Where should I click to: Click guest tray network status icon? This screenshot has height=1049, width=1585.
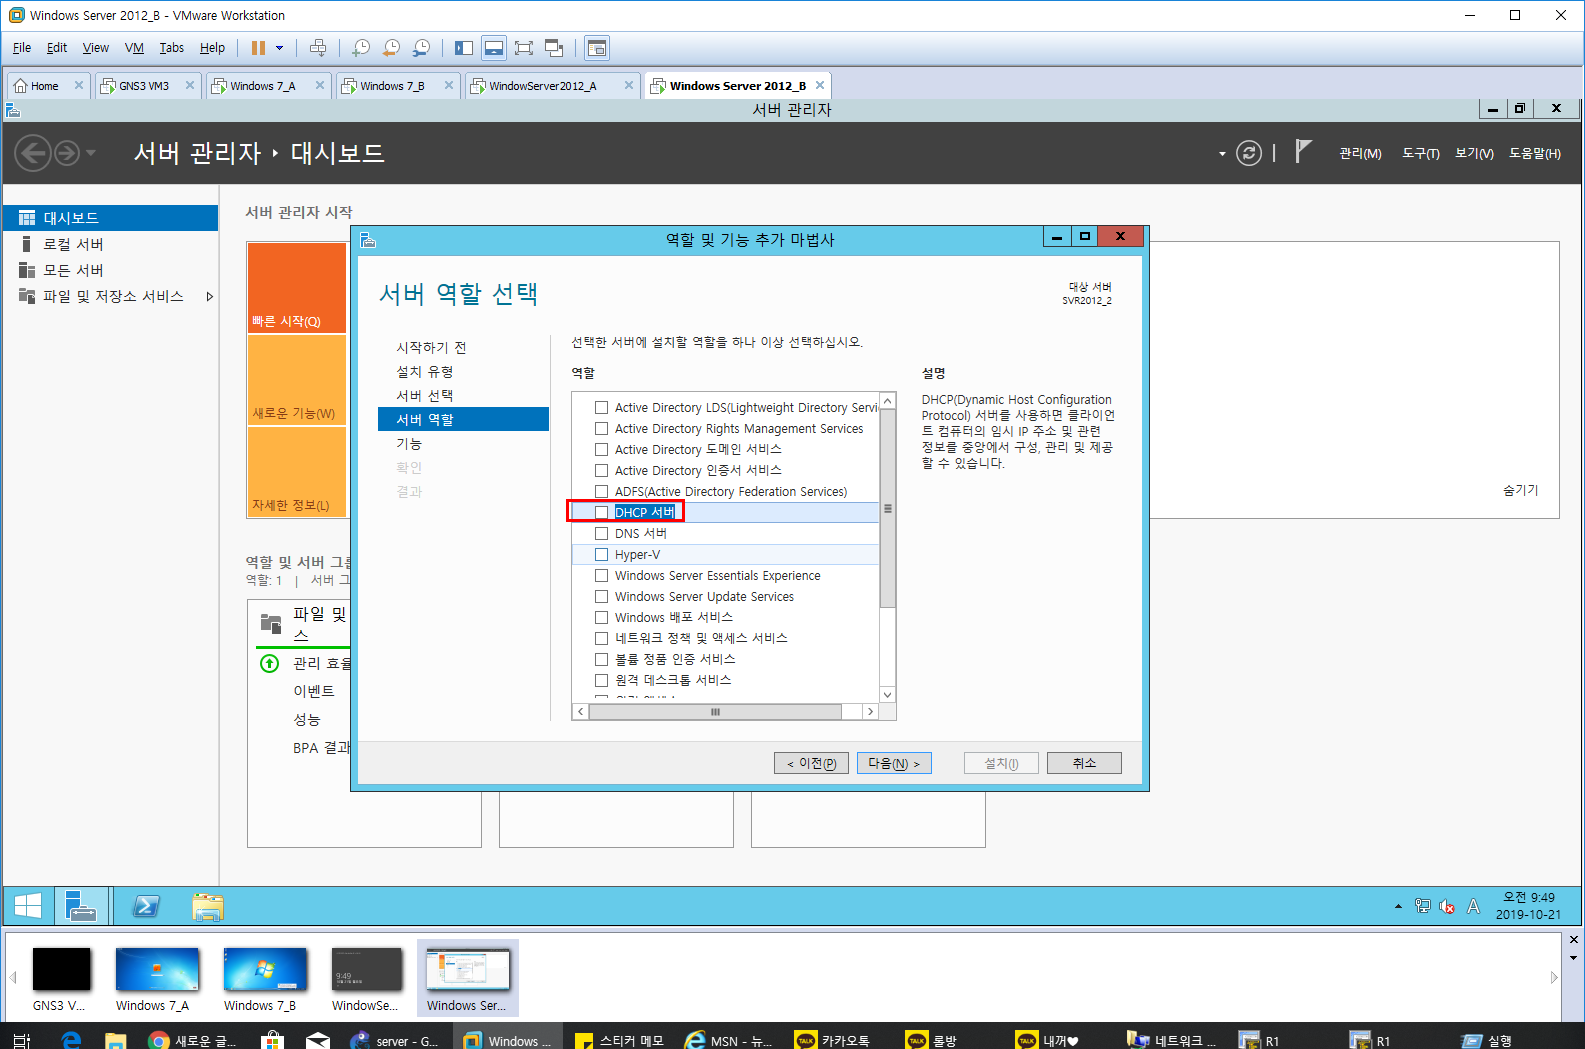(x=1422, y=906)
